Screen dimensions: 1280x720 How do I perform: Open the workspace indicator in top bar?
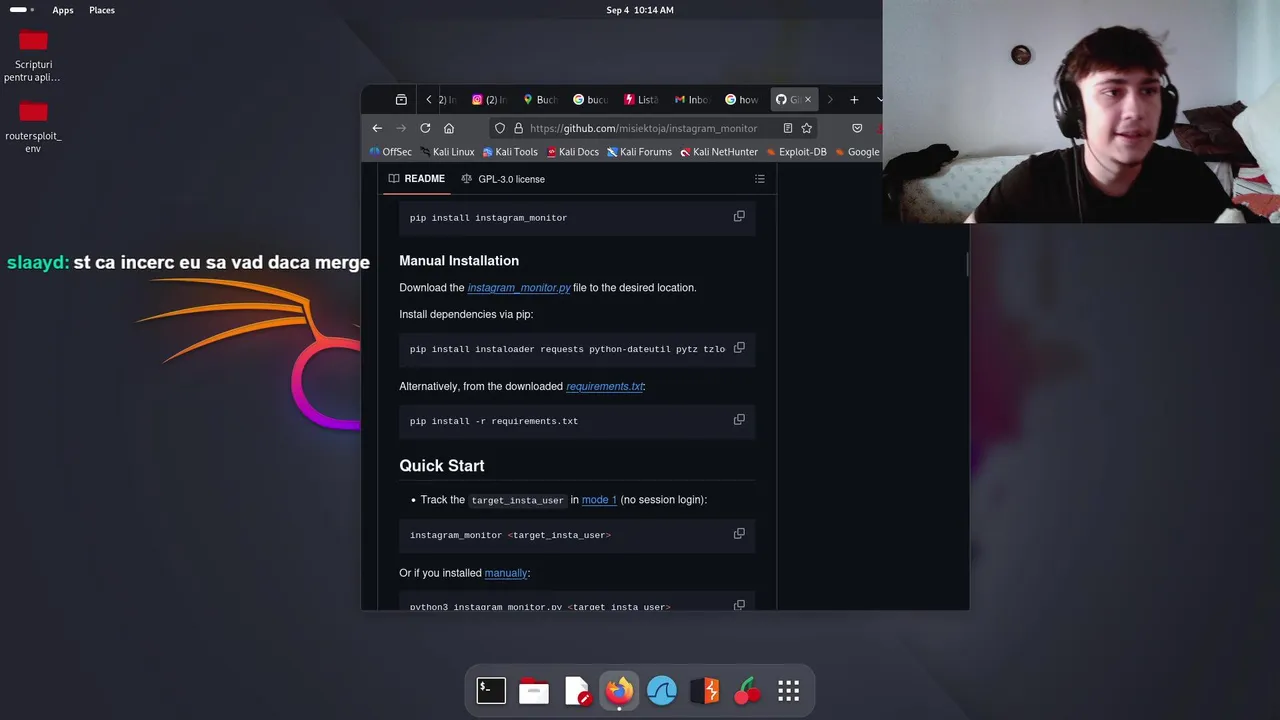(21, 10)
